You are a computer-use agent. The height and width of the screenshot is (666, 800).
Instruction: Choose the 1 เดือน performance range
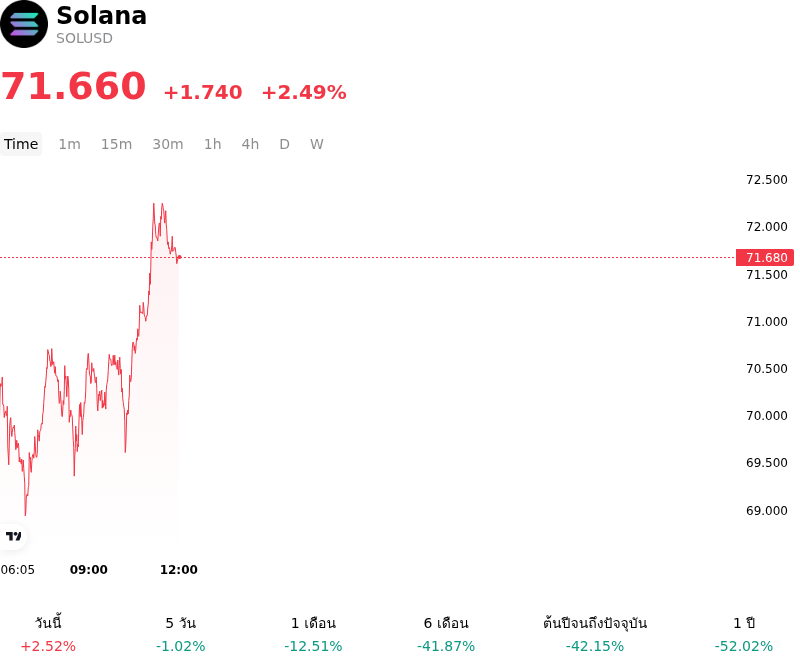[313, 634]
